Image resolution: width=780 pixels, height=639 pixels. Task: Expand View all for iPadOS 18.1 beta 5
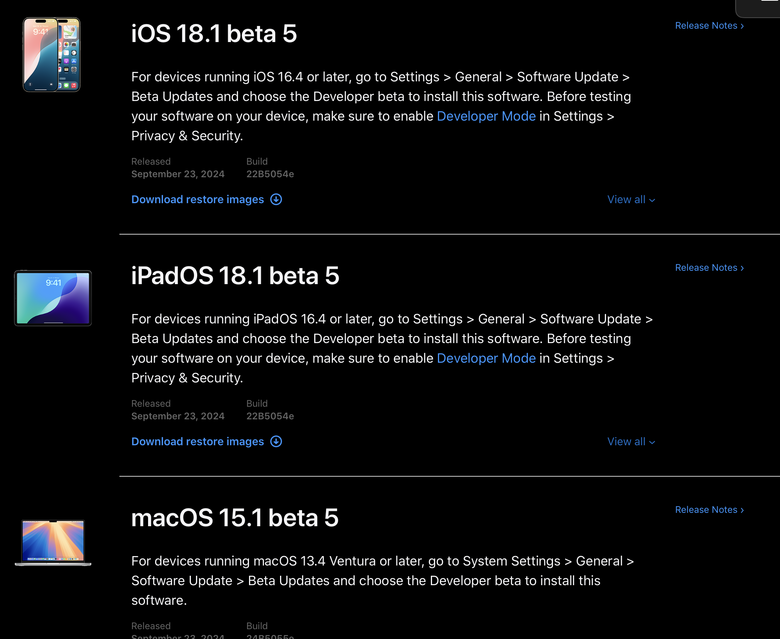[631, 442]
